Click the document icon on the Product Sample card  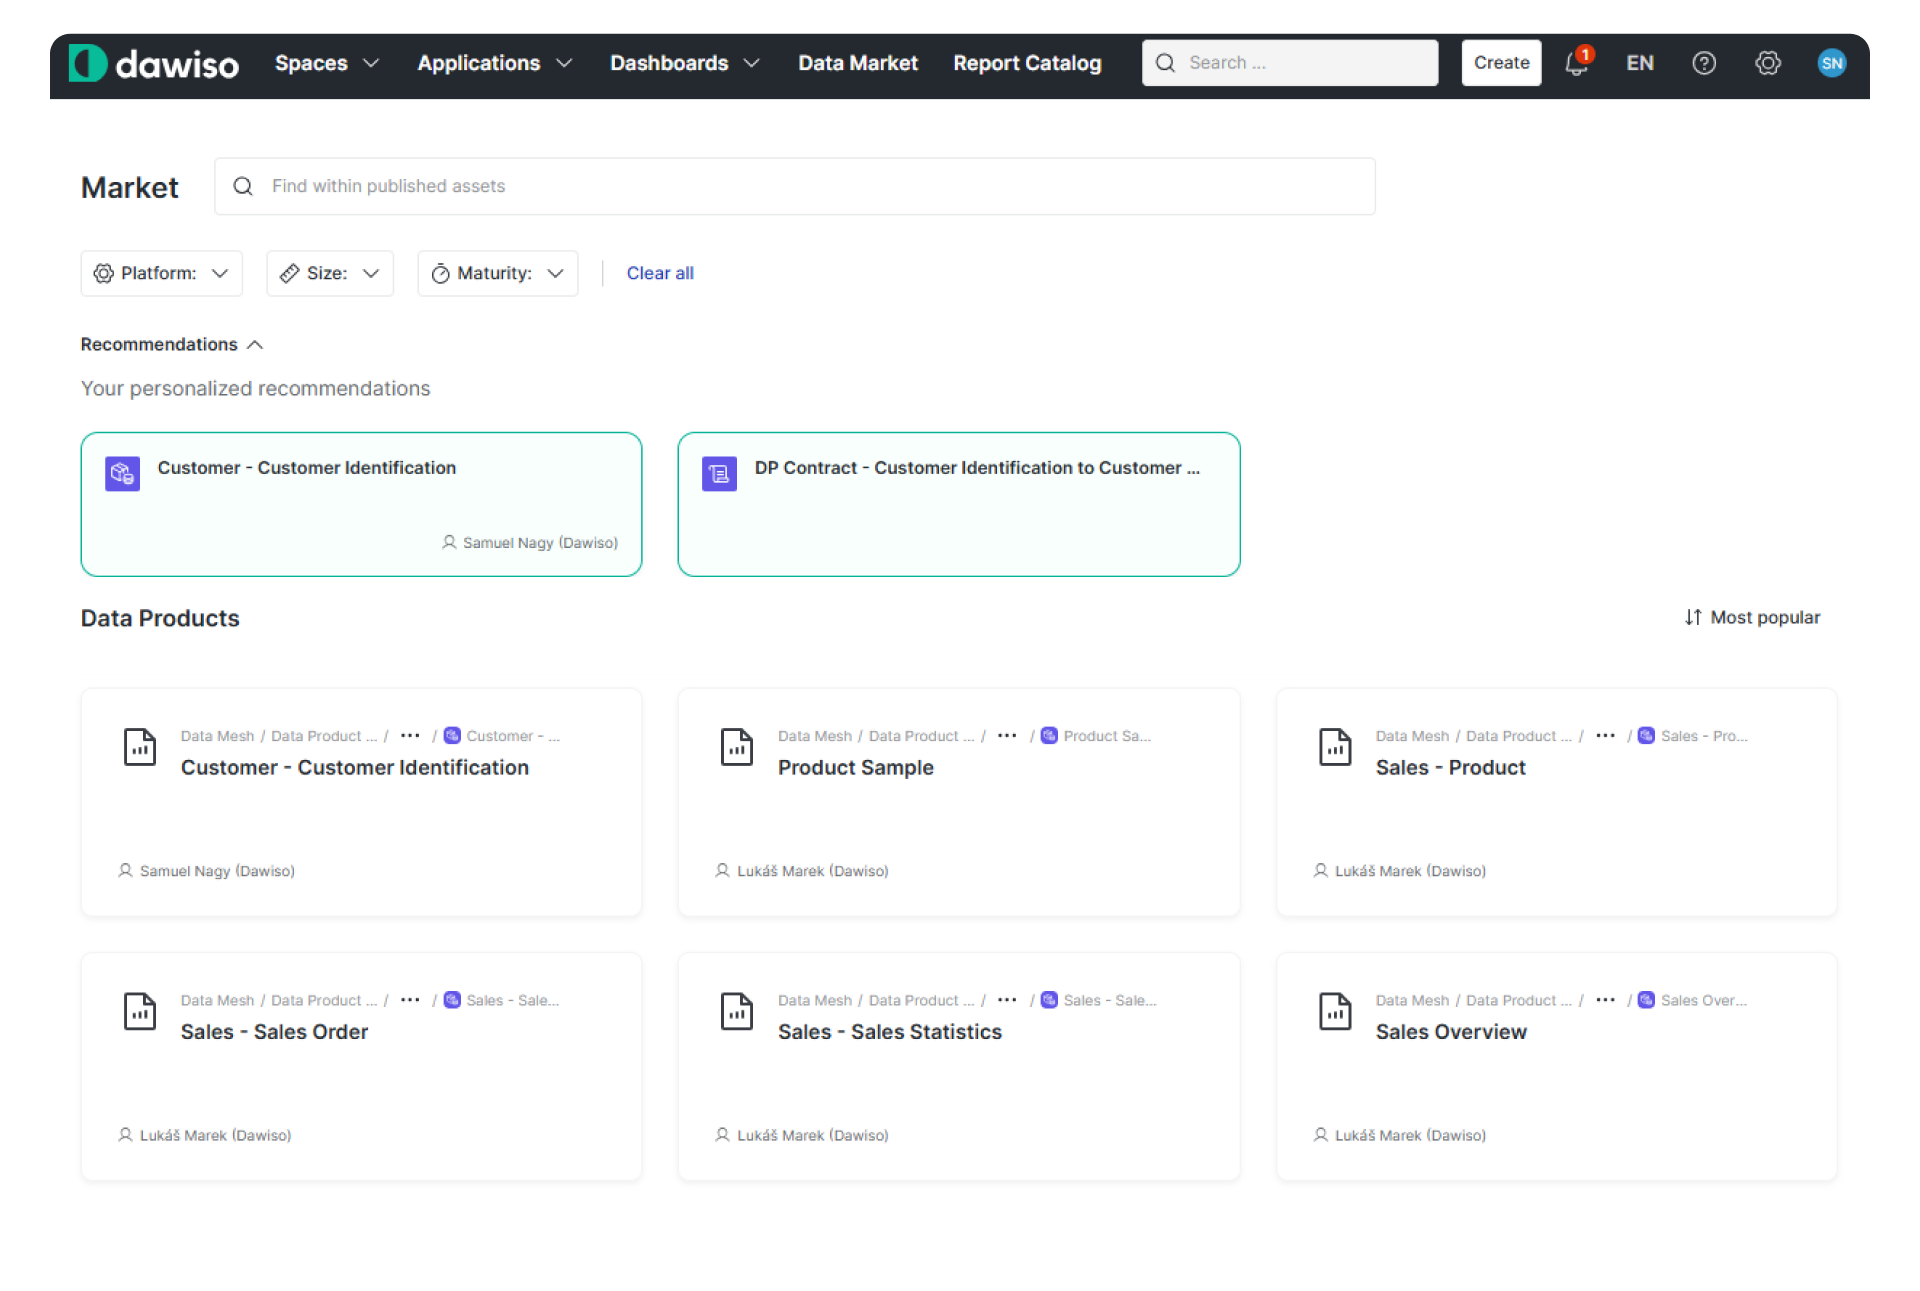tap(737, 747)
